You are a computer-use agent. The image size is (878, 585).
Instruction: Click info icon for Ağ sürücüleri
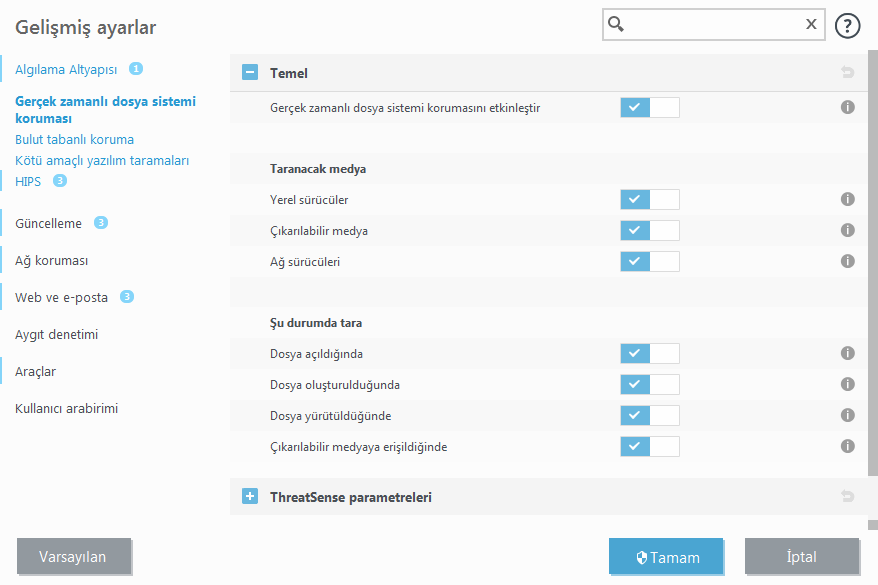[848, 261]
